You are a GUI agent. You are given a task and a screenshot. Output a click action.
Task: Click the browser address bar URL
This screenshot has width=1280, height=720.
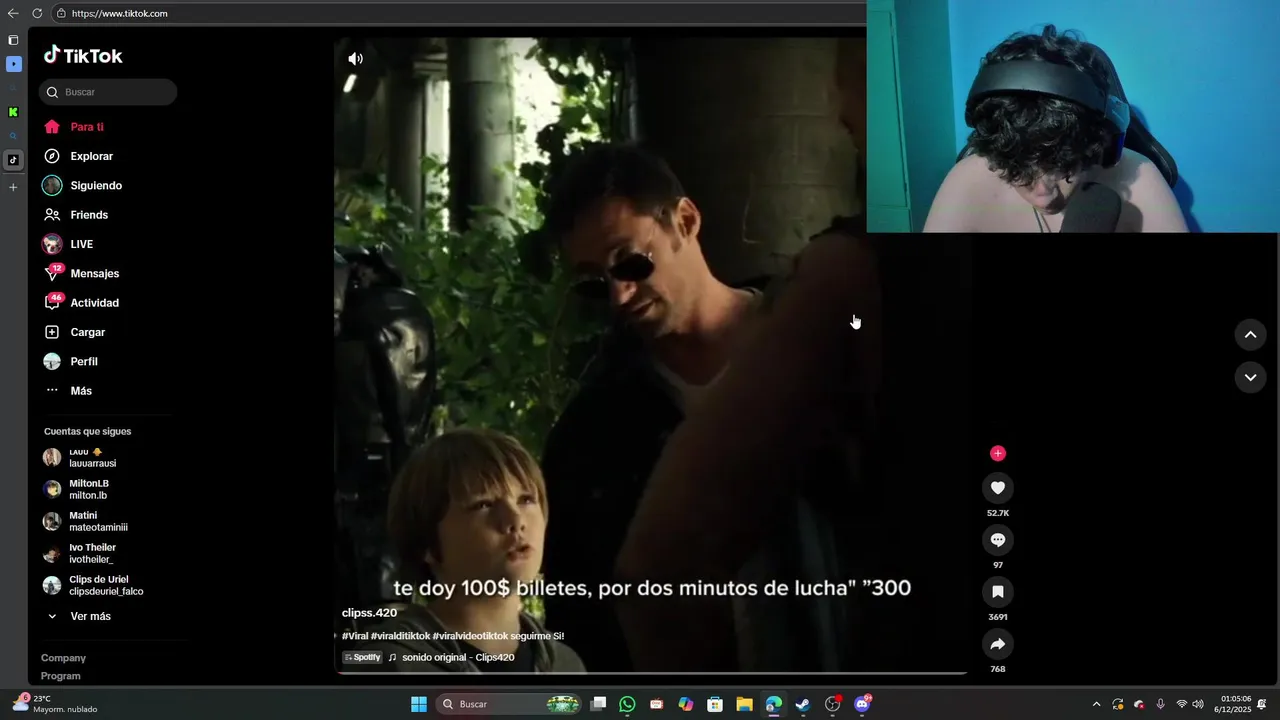119,14
